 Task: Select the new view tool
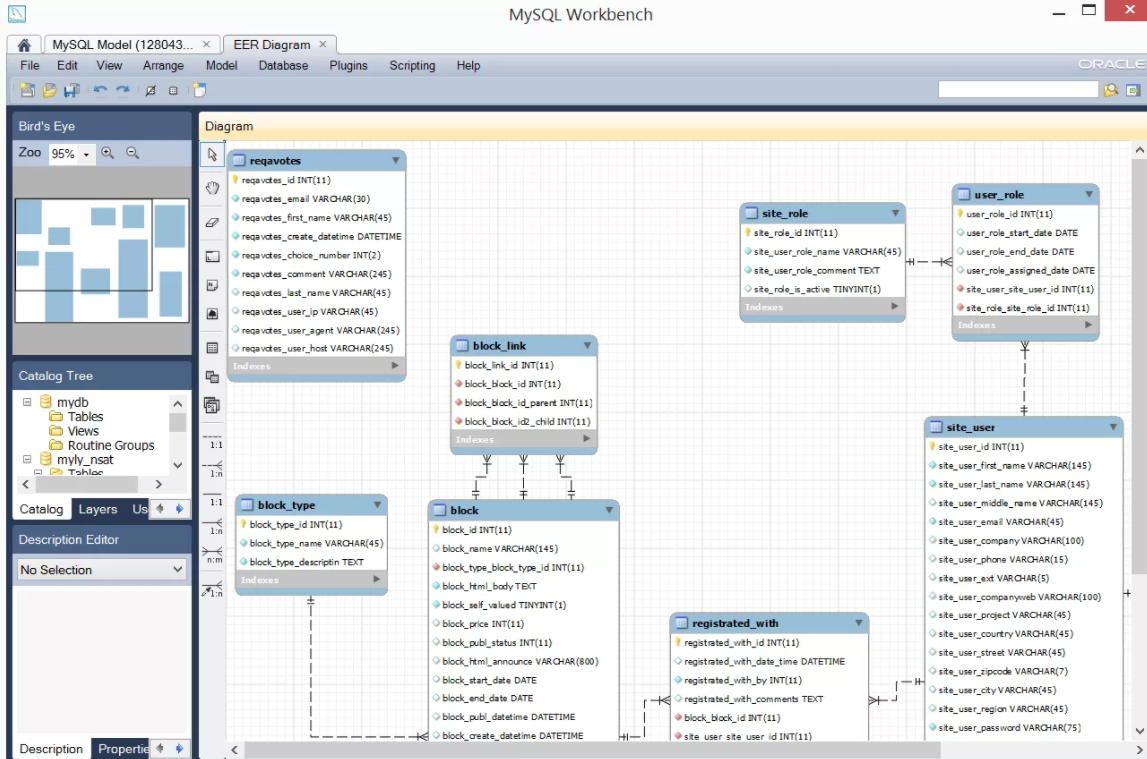pos(212,377)
